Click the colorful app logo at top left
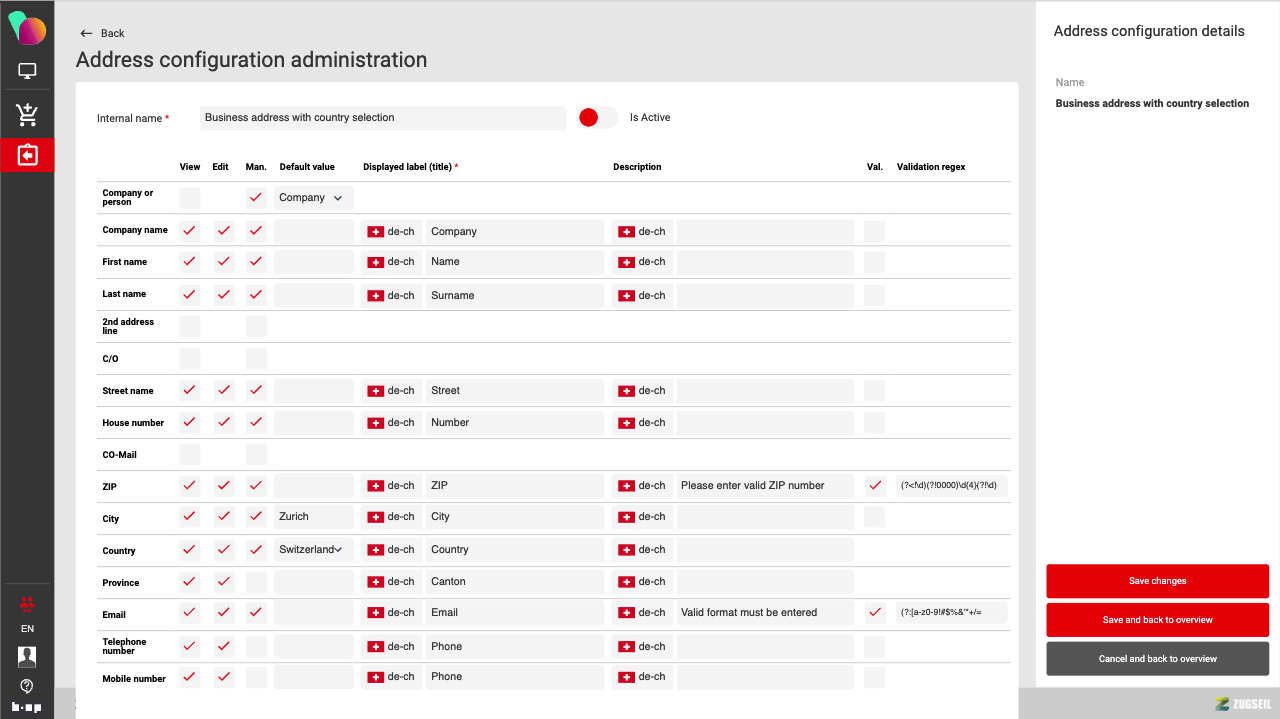Screen dimensions: 1280x719 click(x=27, y=28)
